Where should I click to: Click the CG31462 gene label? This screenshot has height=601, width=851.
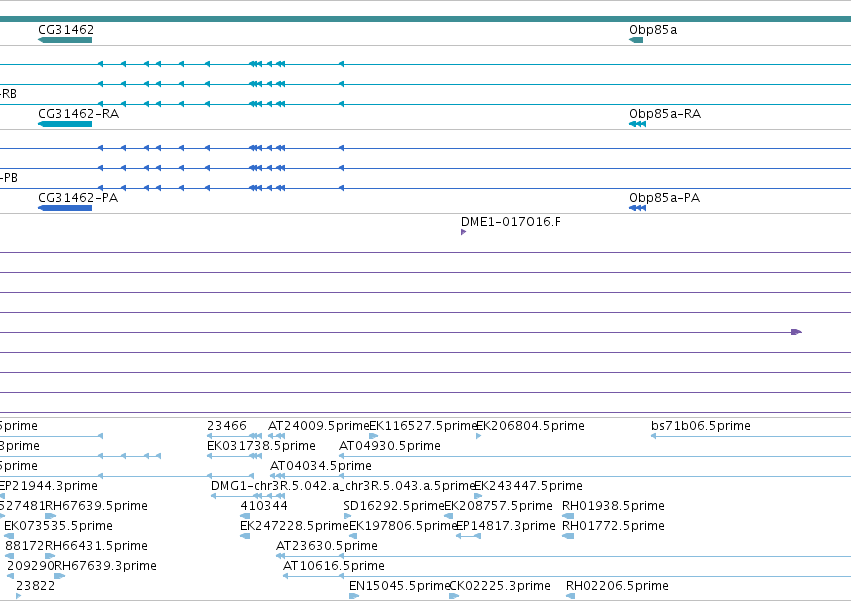coord(66,30)
